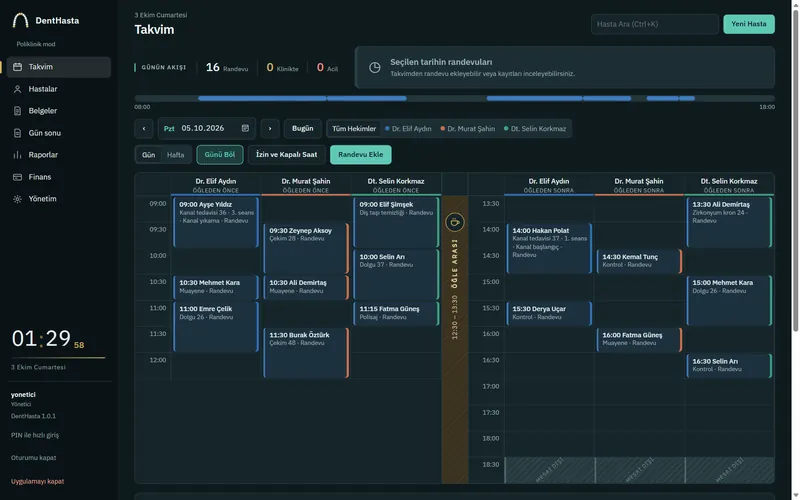Screen dimensions: 800x500
Task: Switch to Gün view
Action: (x=148, y=155)
